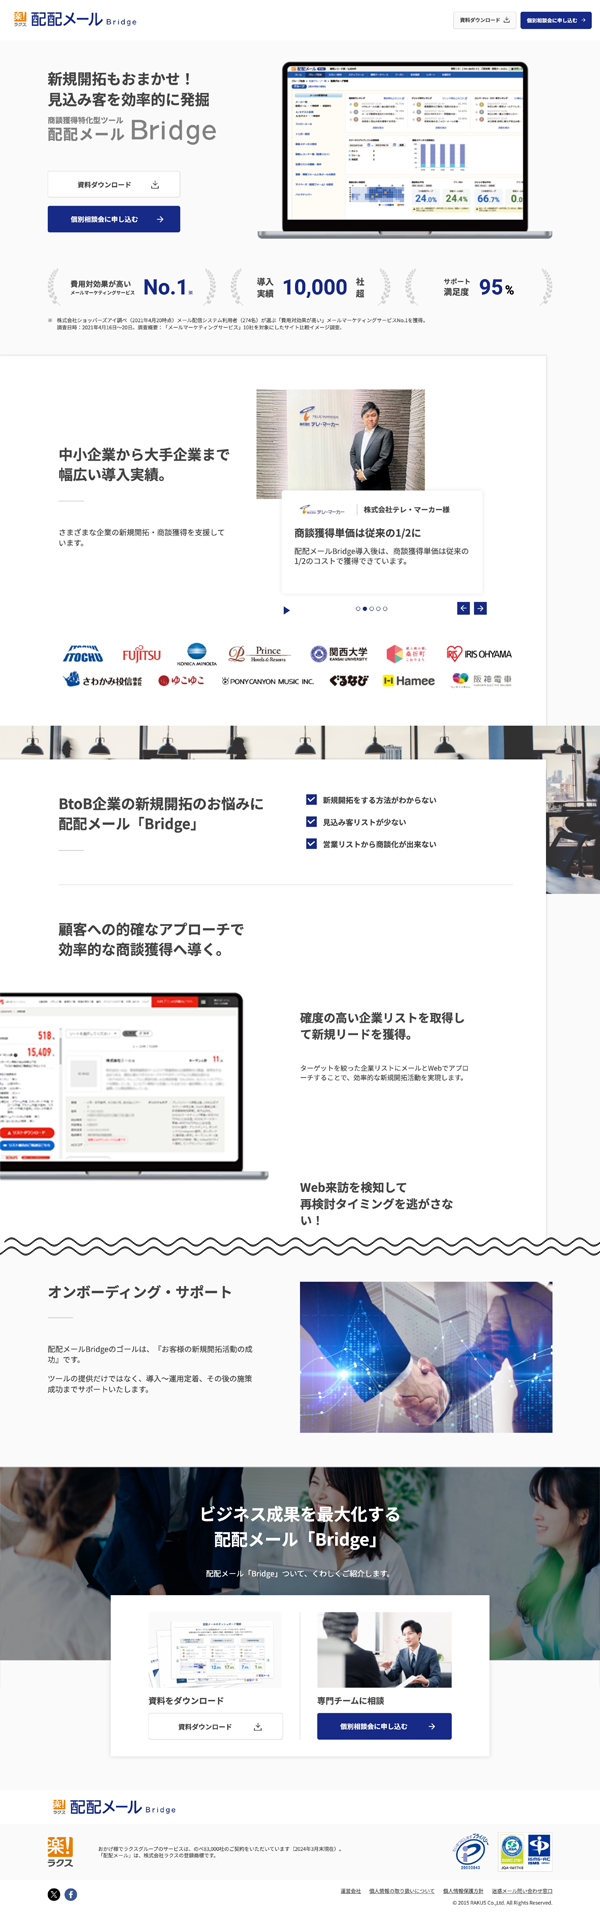This screenshot has width=600, height=1917.
Task: Click checkbox for 新規開拓をする方法がわからない
Action: point(311,799)
